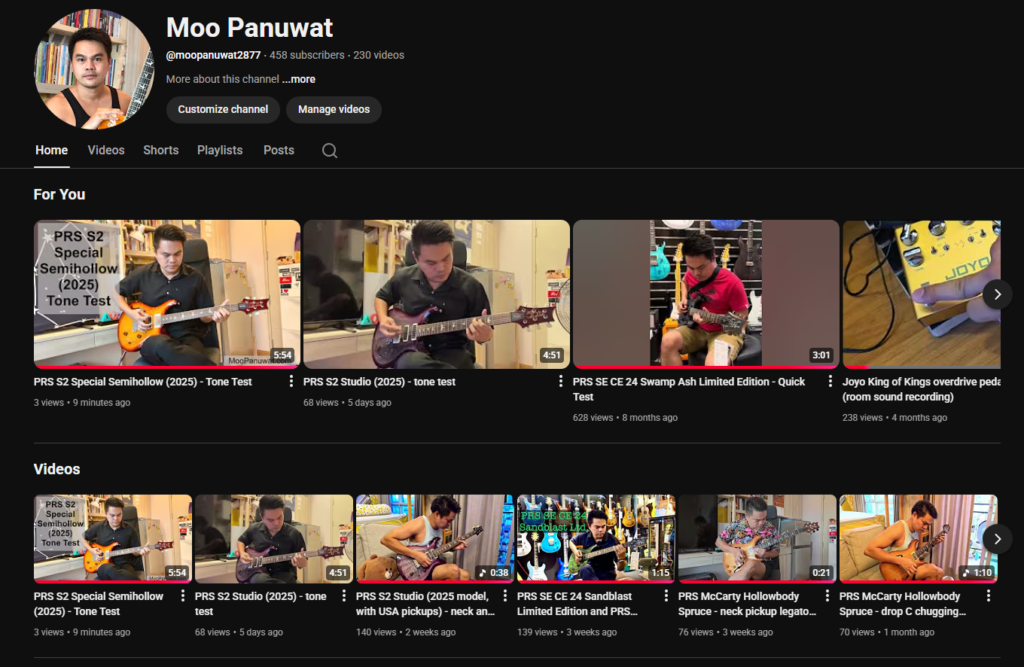Open three-dot menu for PRS S2 Studio (2025) - tone test in Videos row
1024x667 pixels.
click(344, 596)
